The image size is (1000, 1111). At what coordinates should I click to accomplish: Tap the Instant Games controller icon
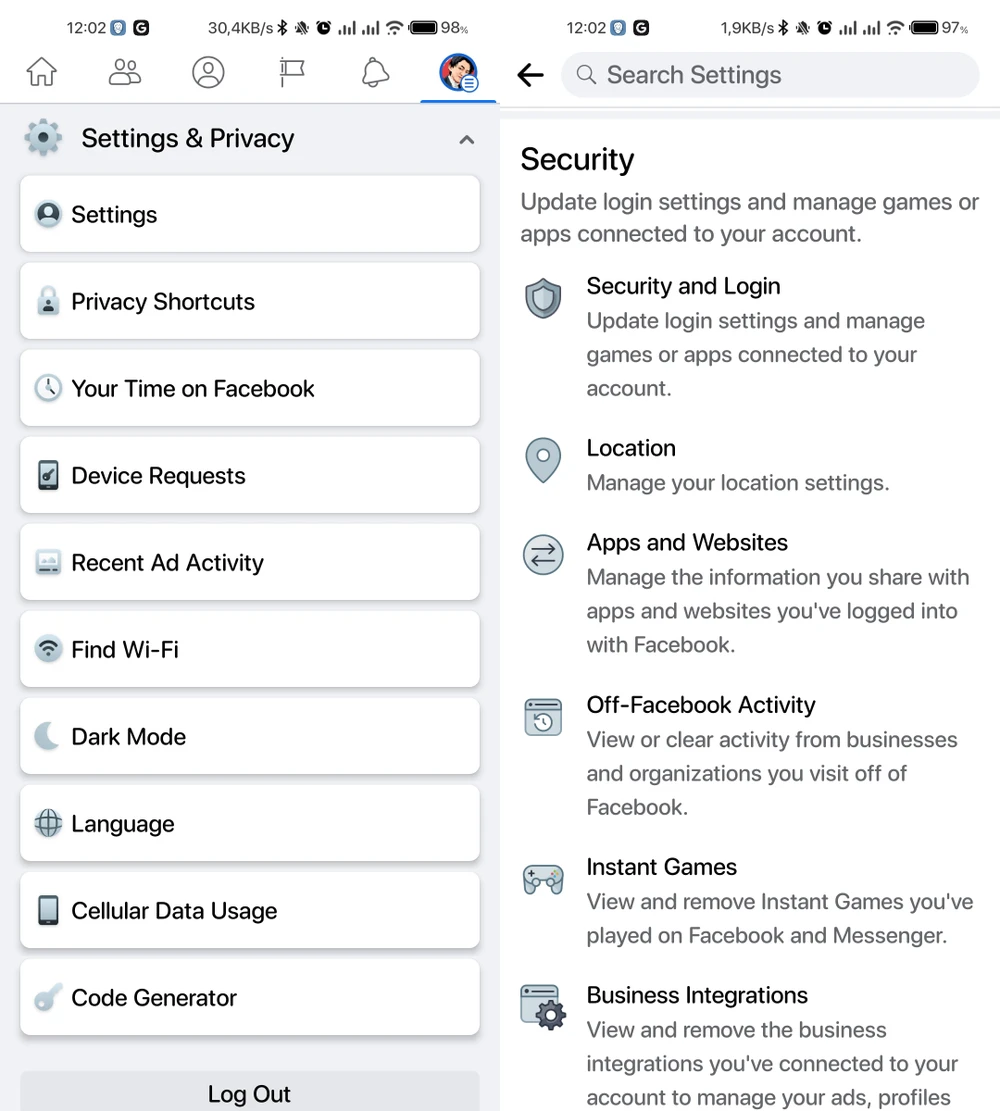(x=543, y=879)
